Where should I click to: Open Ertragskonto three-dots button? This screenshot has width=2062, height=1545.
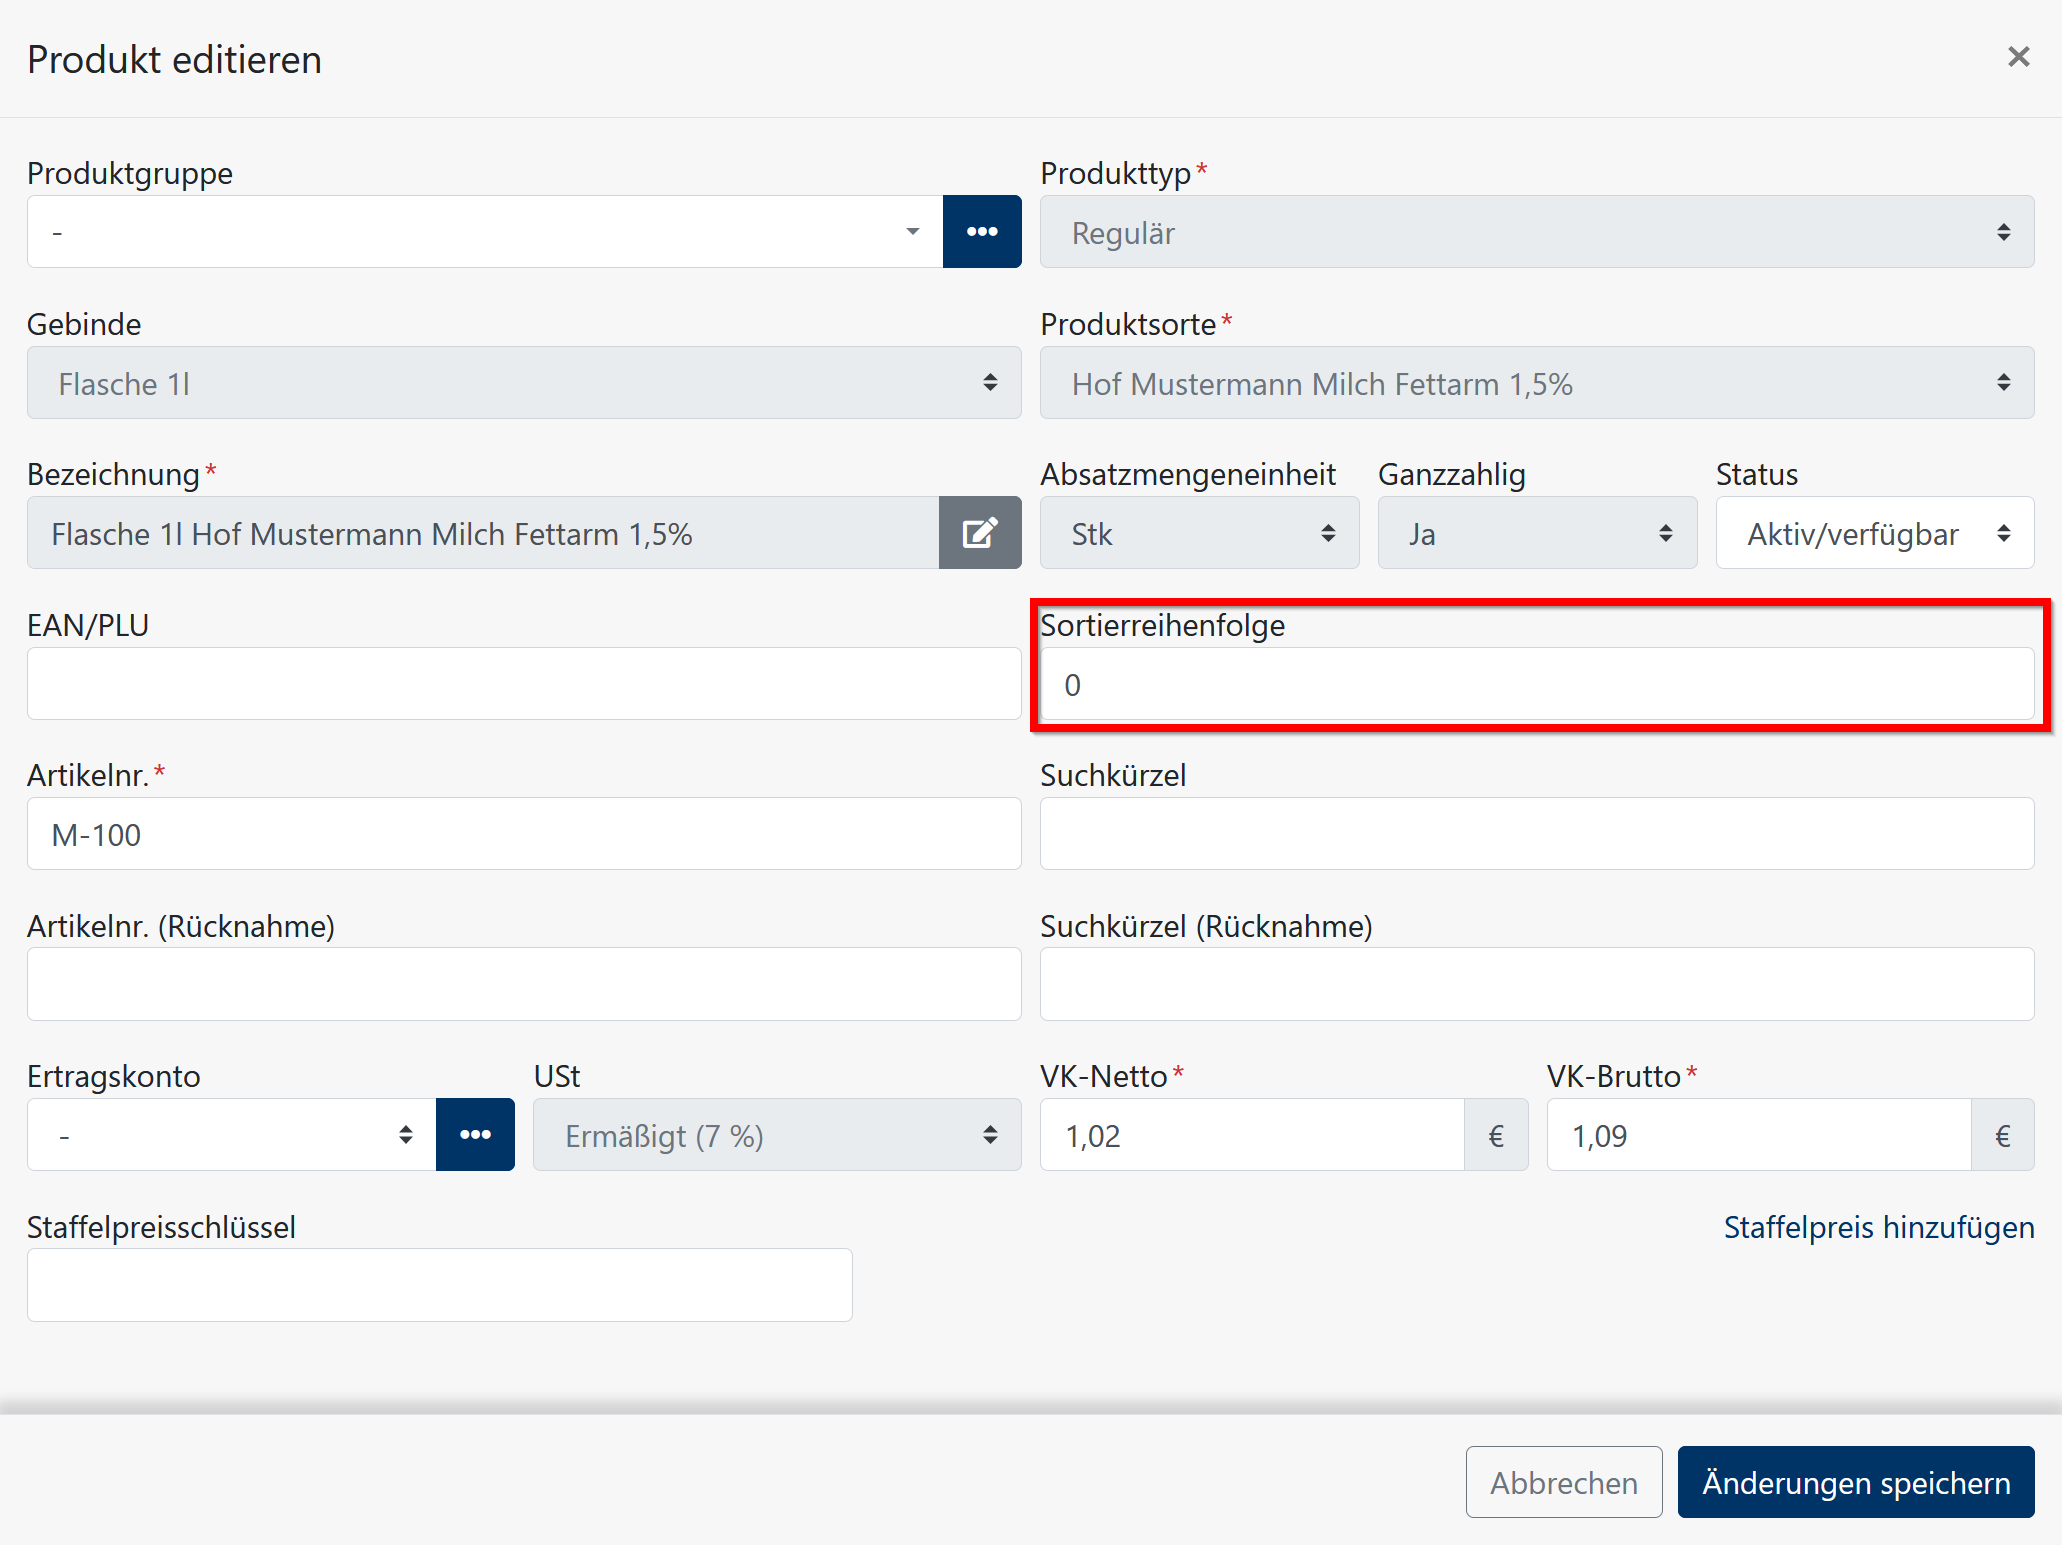pos(475,1135)
